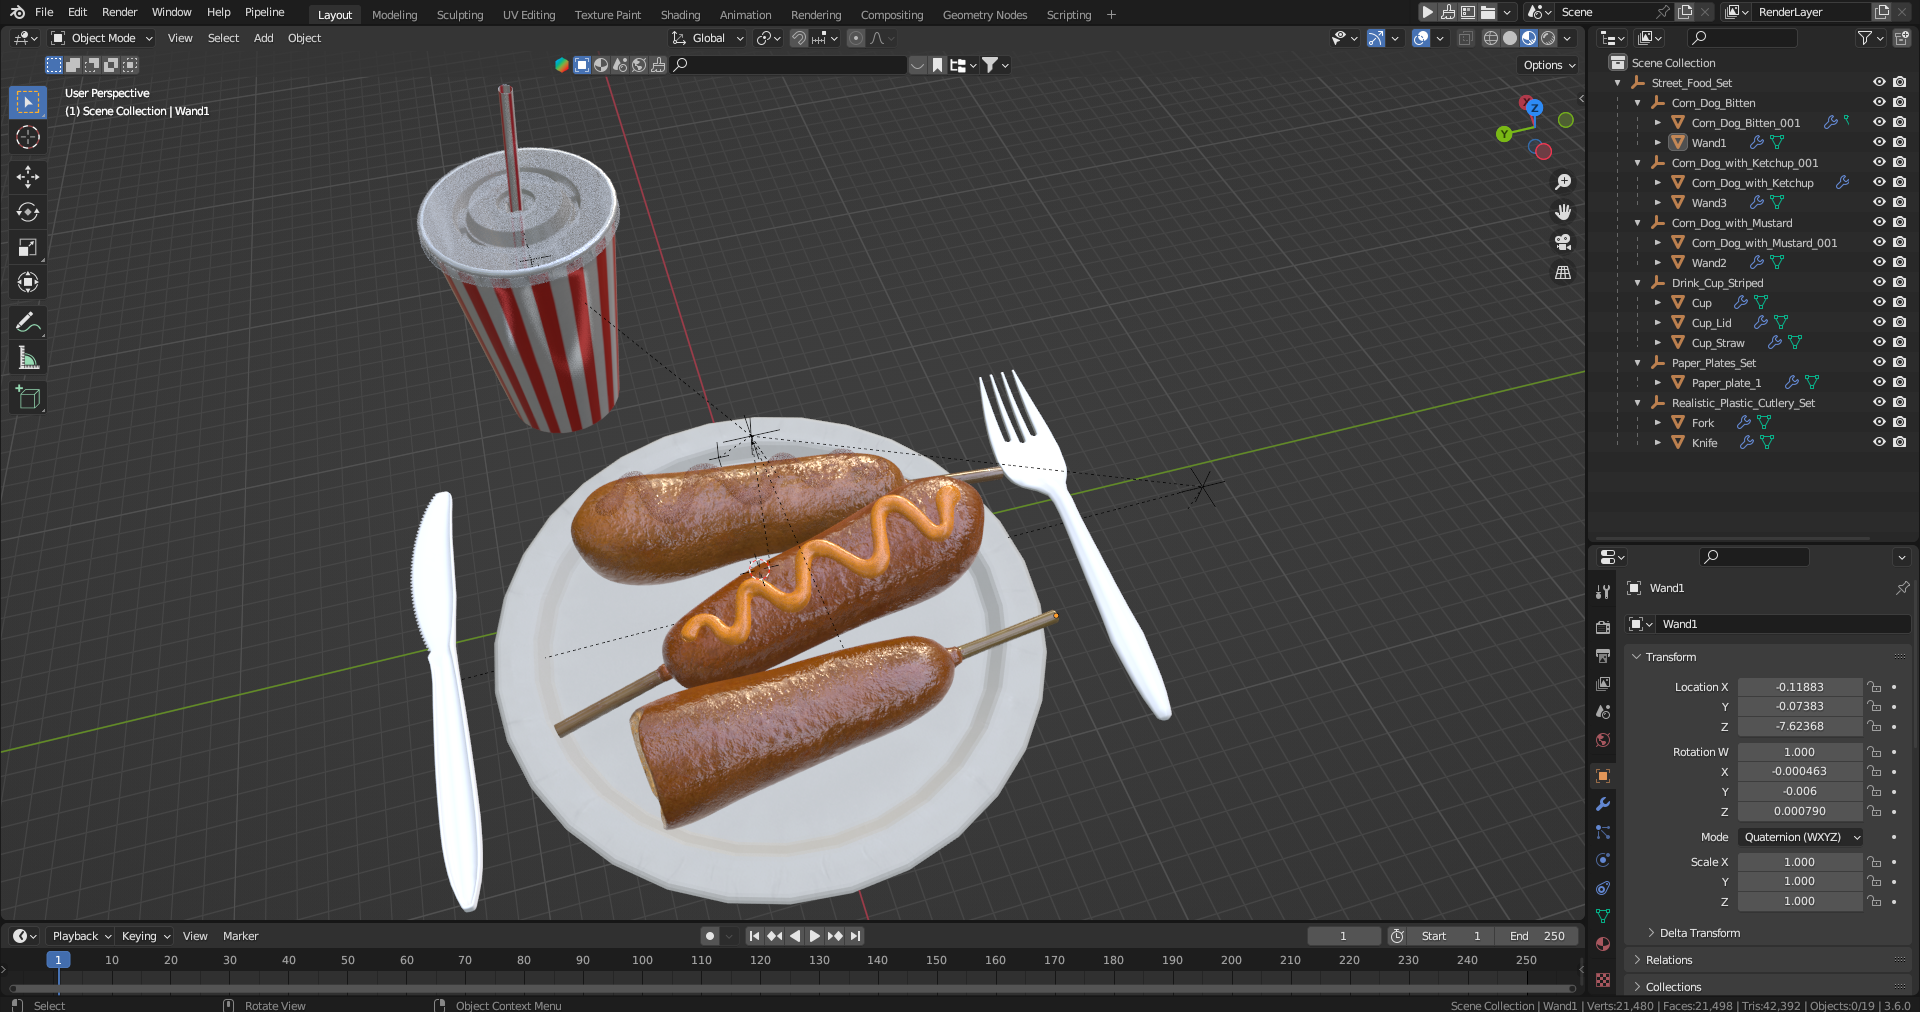Screen dimensions: 1920x1012
Task: Switch to the Shading workspace tab
Action: click(x=680, y=15)
